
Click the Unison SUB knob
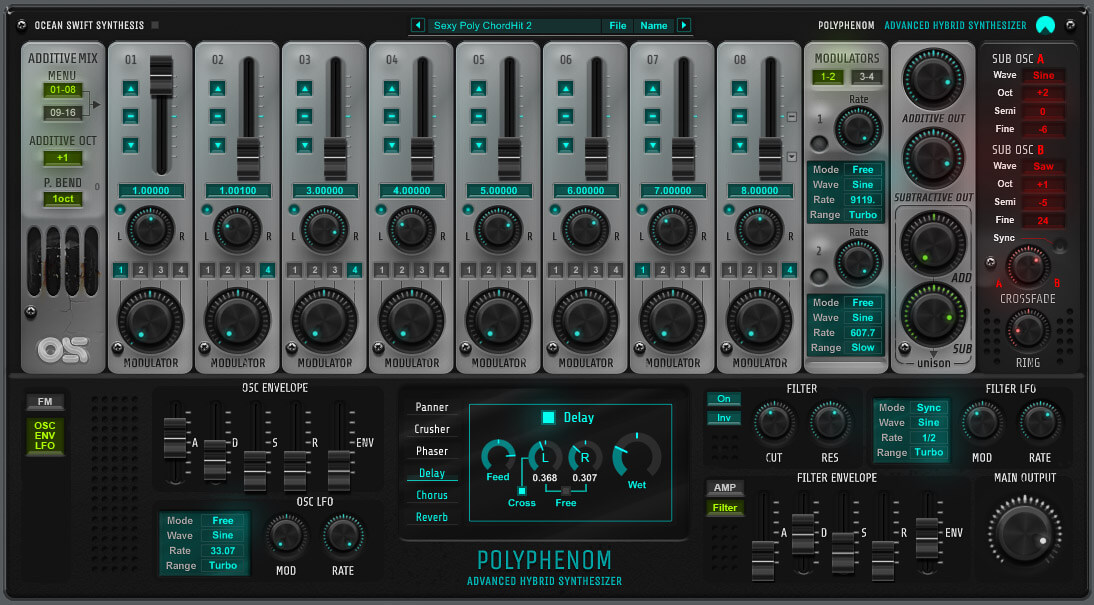coord(933,315)
